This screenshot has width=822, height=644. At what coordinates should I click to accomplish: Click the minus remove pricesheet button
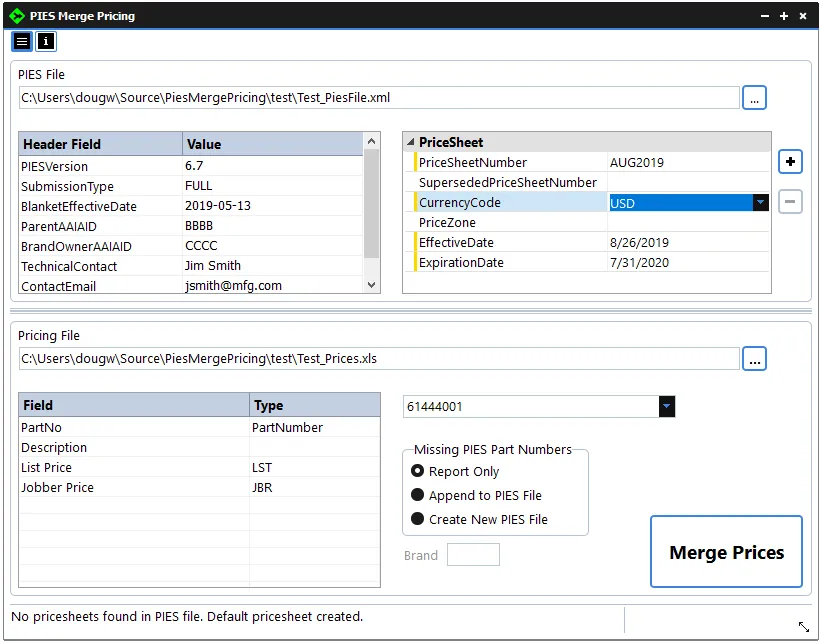[x=790, y=202]
